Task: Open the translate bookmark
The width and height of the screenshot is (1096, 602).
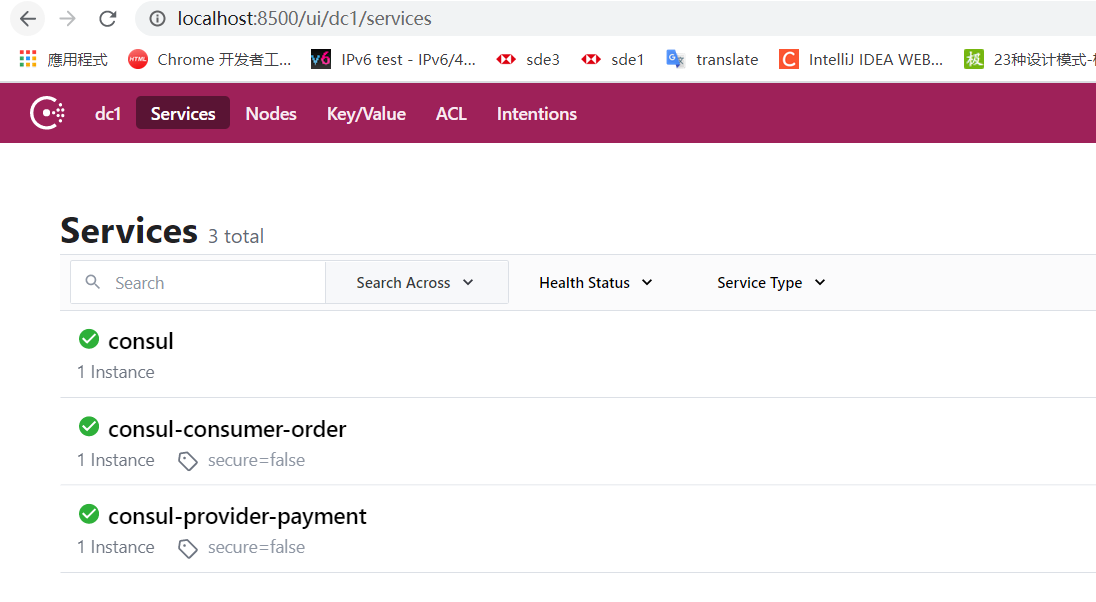Action: pyautogui.click(x=713, y=59)
